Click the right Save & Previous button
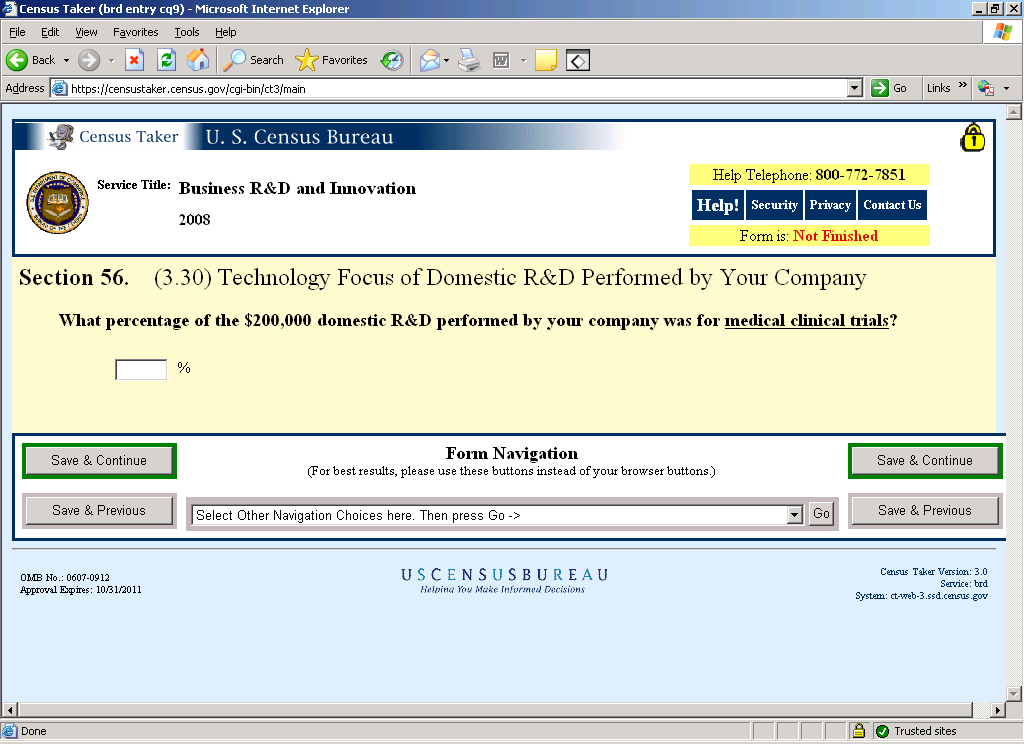The width and height of the screenshot is (1024, 744). (925, 510)
